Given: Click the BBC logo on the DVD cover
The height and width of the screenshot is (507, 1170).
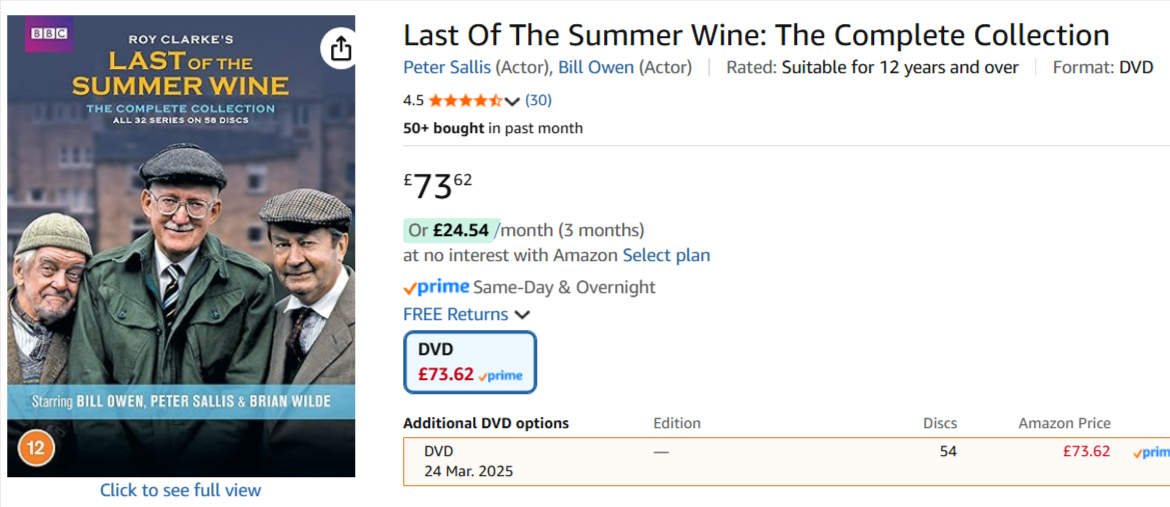Looking at the screenshot, I should click(x=49, y=34).
